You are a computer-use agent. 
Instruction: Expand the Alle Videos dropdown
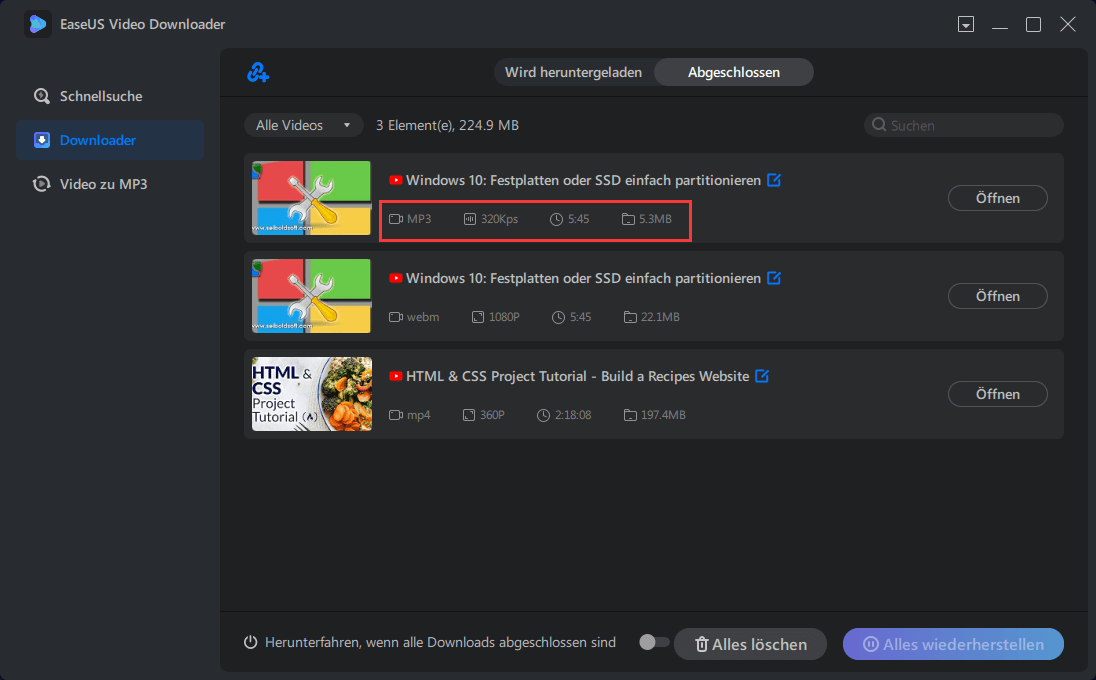tap(303, 125)
